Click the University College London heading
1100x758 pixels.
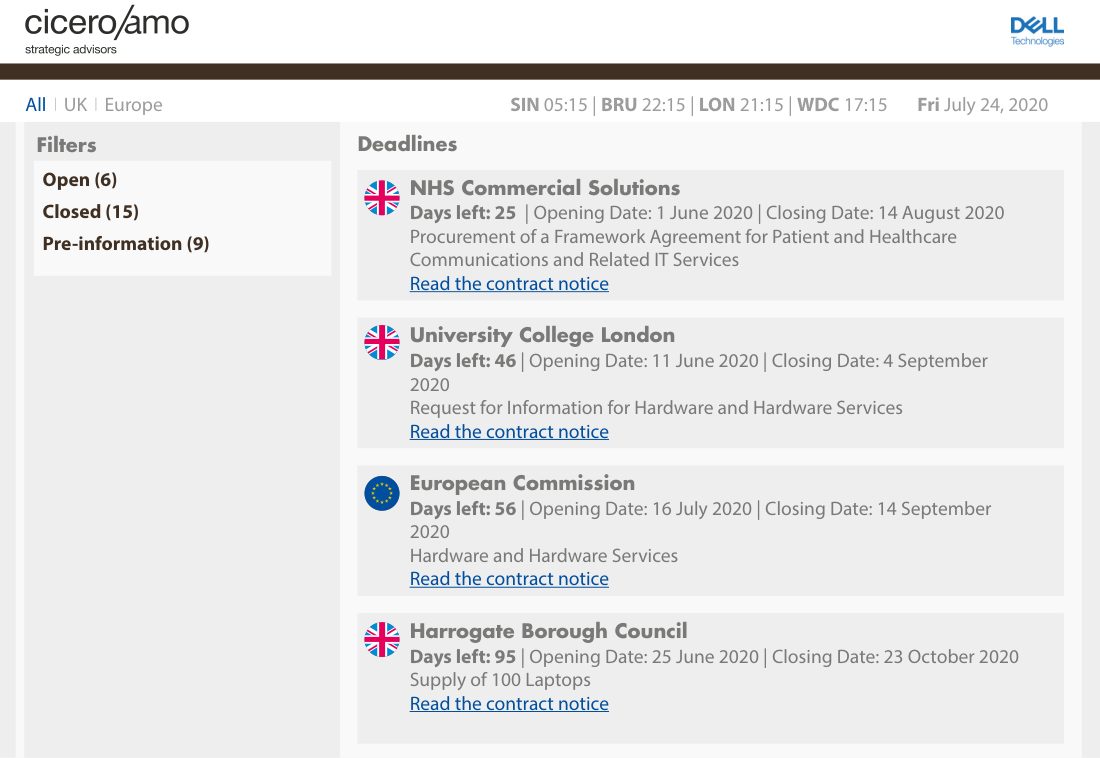click(x=542, y=335)
